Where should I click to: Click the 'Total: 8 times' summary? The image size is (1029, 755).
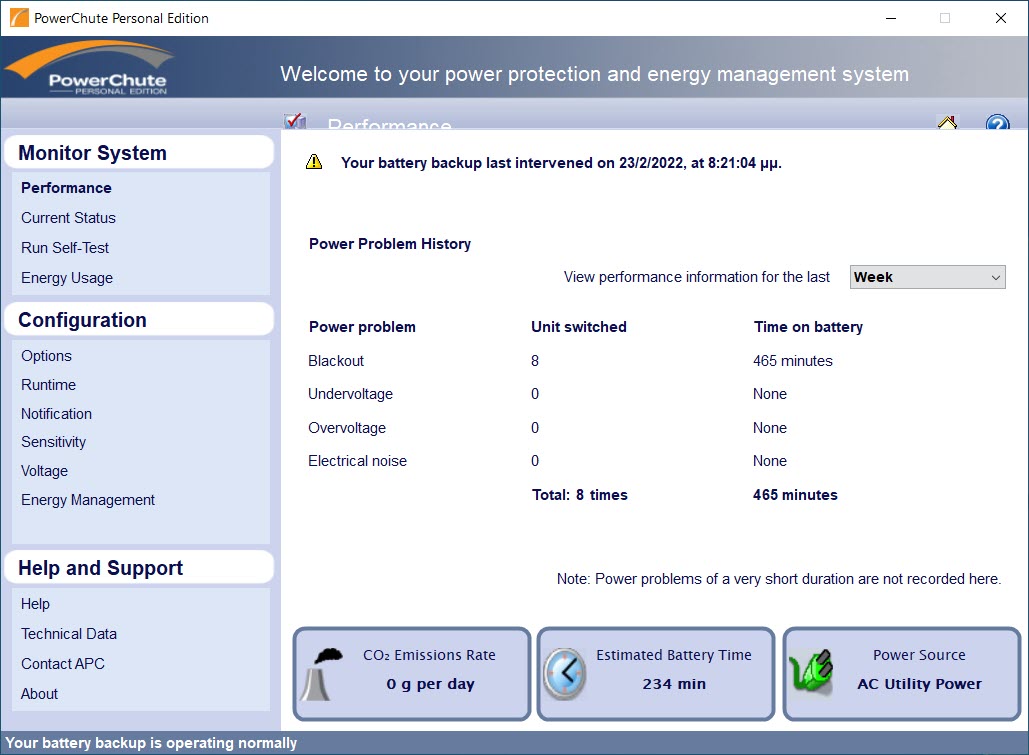tap(579, 495)
